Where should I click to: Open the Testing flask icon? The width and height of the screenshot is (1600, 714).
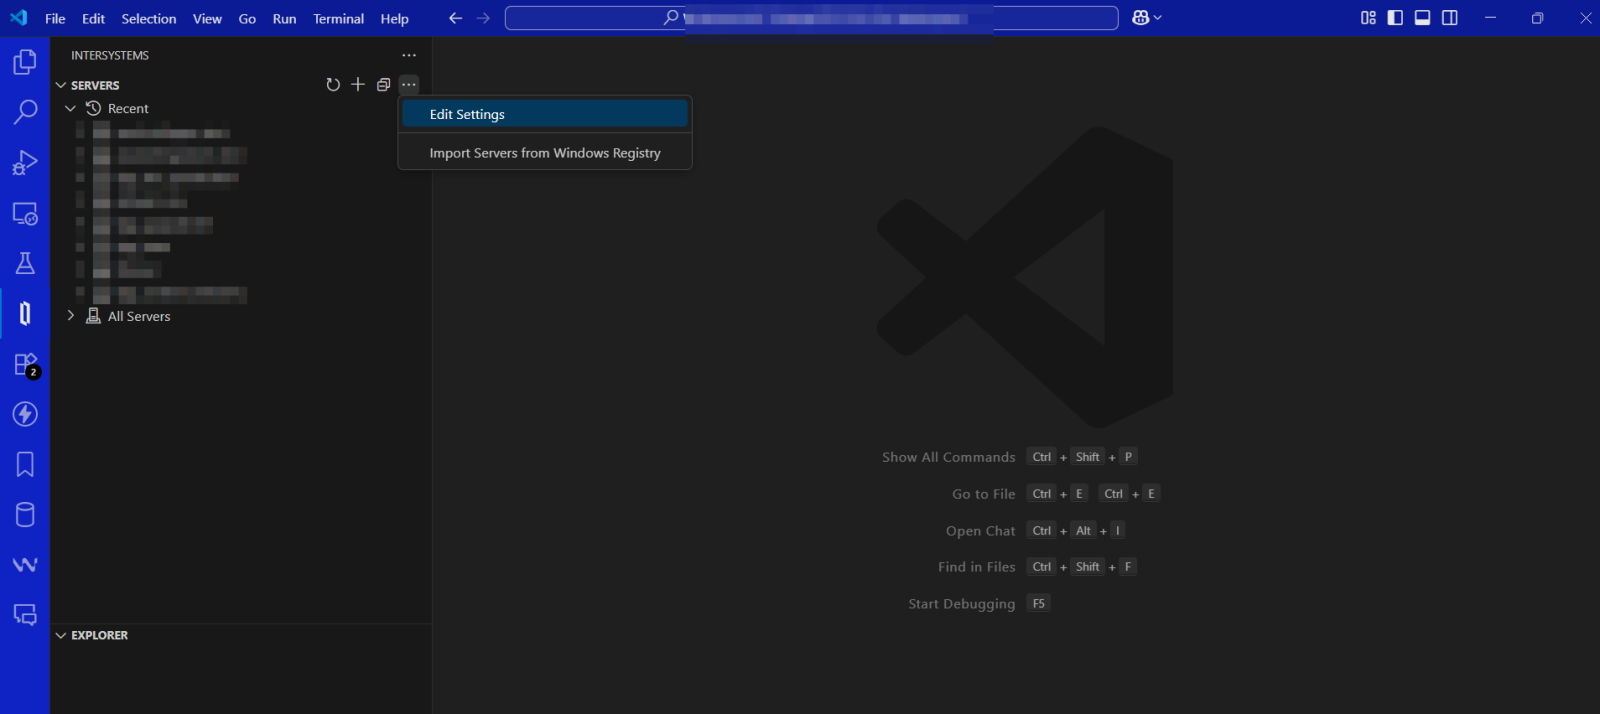(x=25, y=263)
